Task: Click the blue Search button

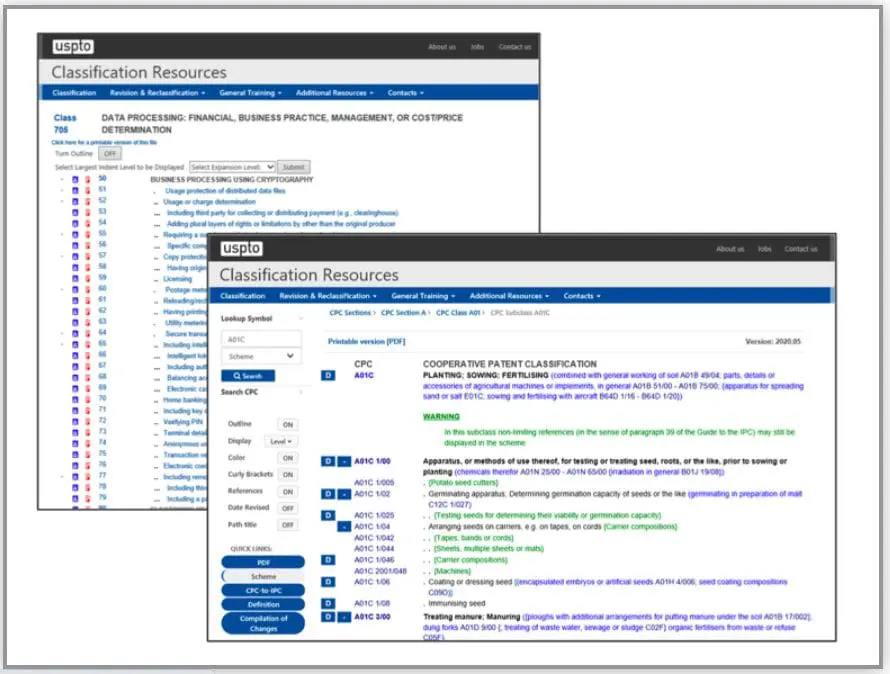Action: click(x=248, y=376)
